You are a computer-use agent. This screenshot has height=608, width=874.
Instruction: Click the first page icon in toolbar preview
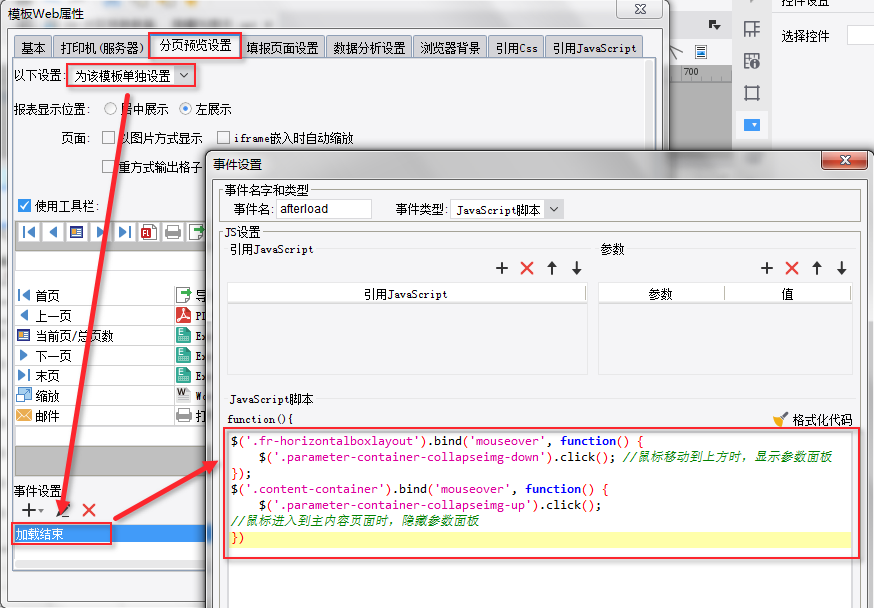[x=29, y=232]
